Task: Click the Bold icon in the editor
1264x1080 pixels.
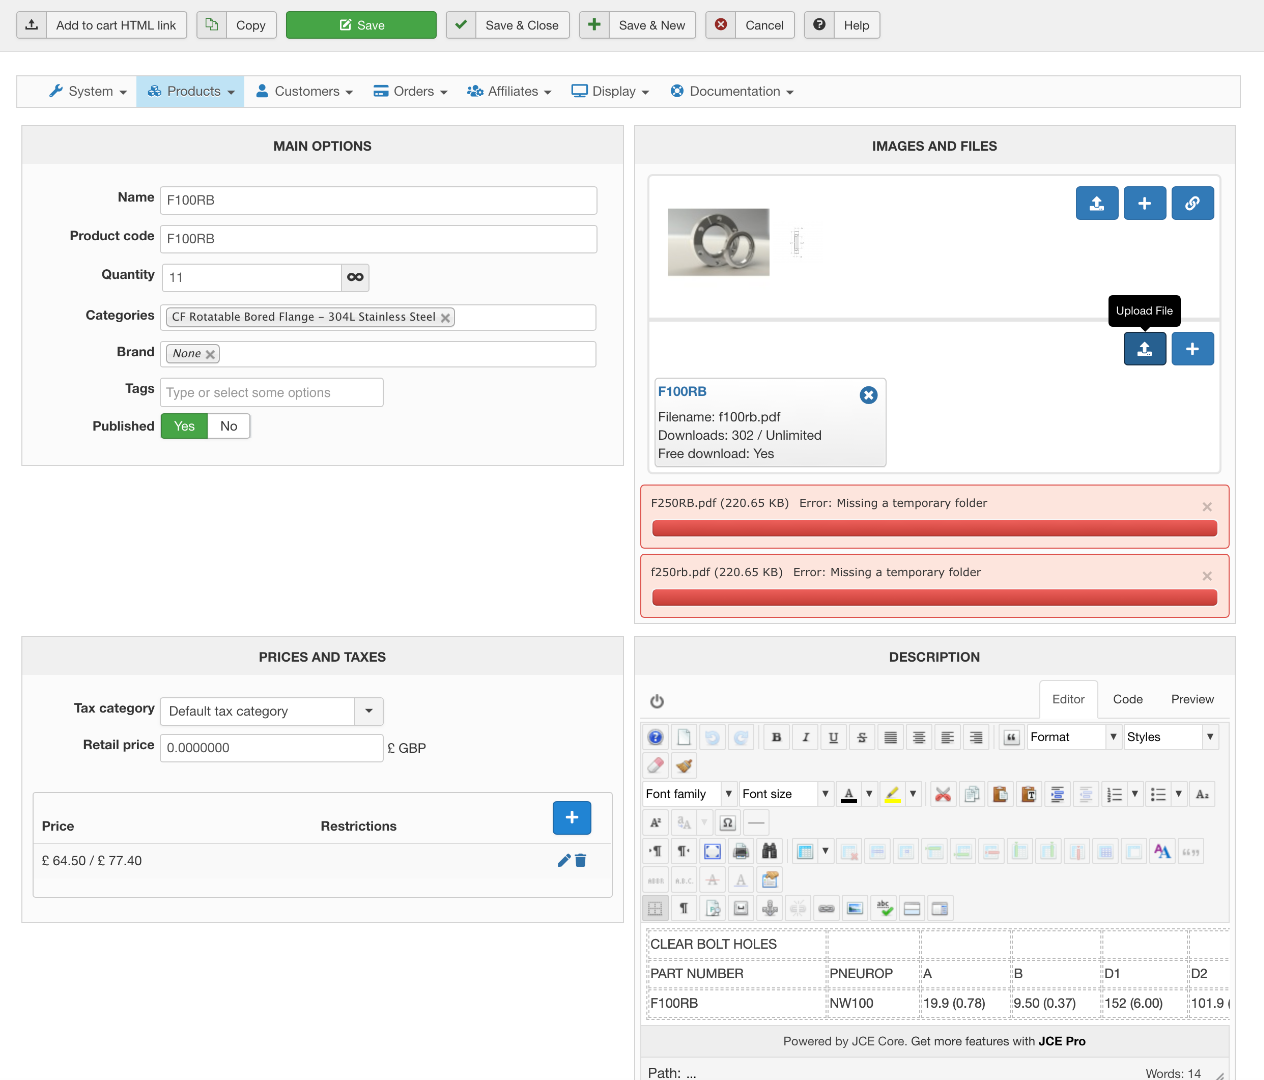Action: tap(776, 738)
